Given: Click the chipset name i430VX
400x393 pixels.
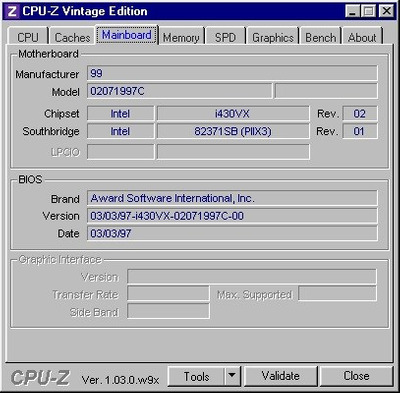Looking at the screenshot, I should pos(233,114).
